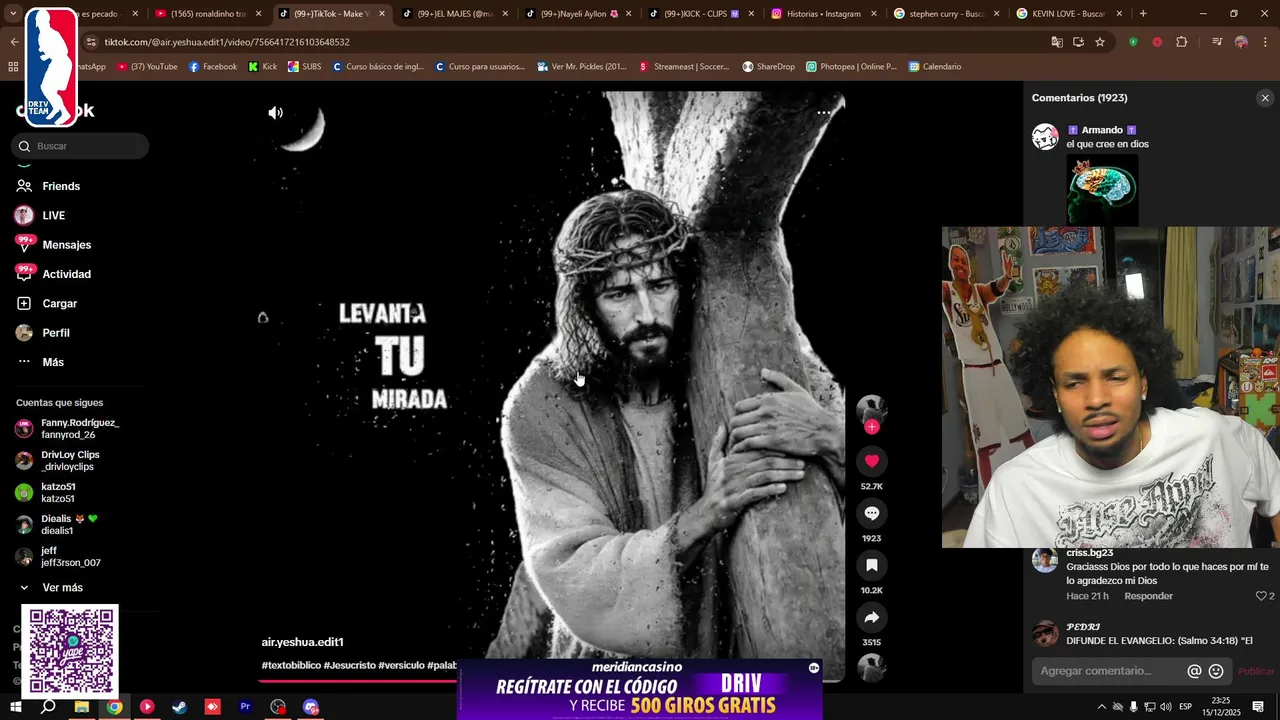Open a new browser tab with the plus button
1280x720 pixels.
[1143, 14]
